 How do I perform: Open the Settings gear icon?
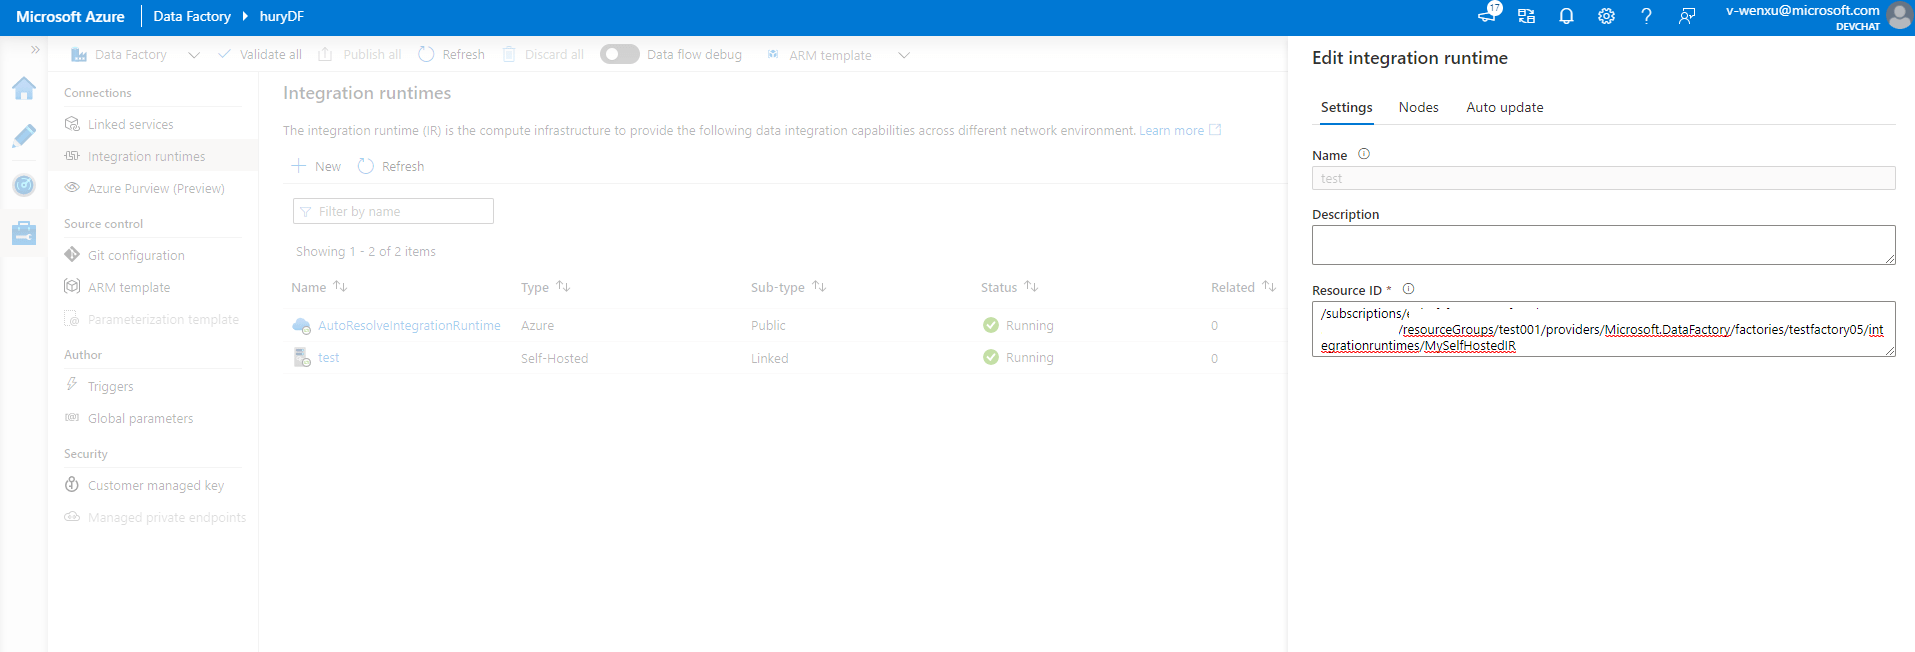point(1606,16)
